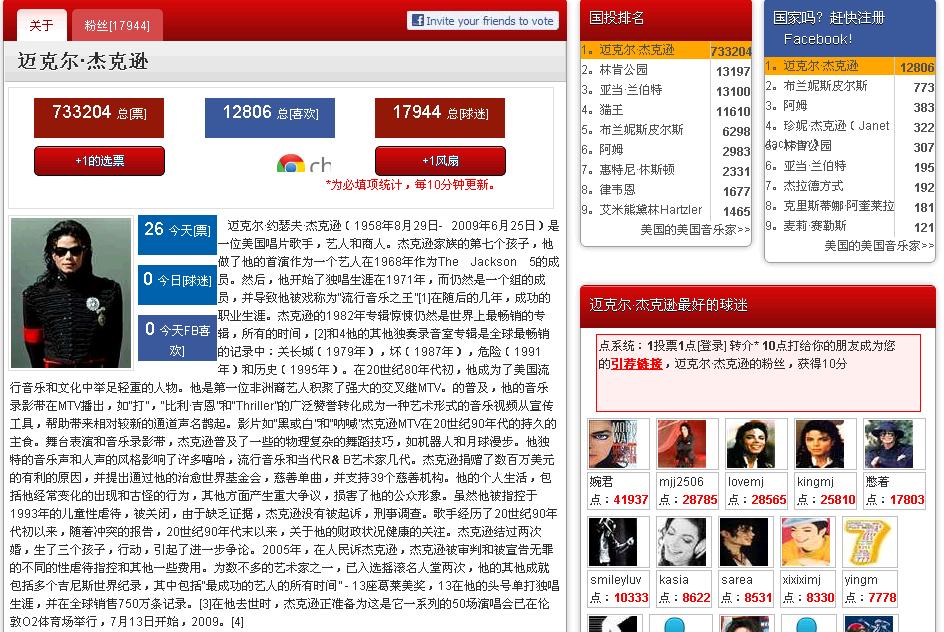
Task: Click username kingmj text
Action: [815, 482]
